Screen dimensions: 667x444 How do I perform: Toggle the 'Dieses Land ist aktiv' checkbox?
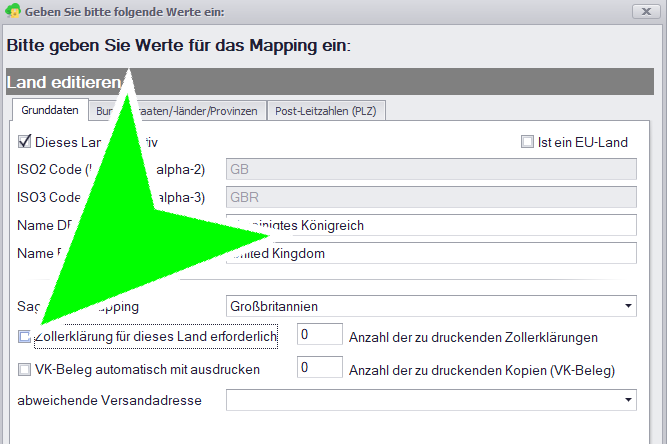[24, 142]
